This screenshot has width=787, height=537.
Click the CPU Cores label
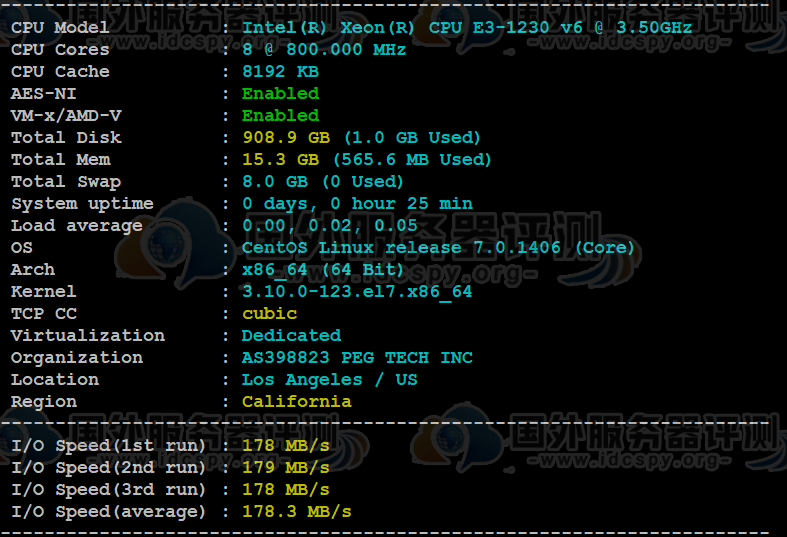coord(60,50)
